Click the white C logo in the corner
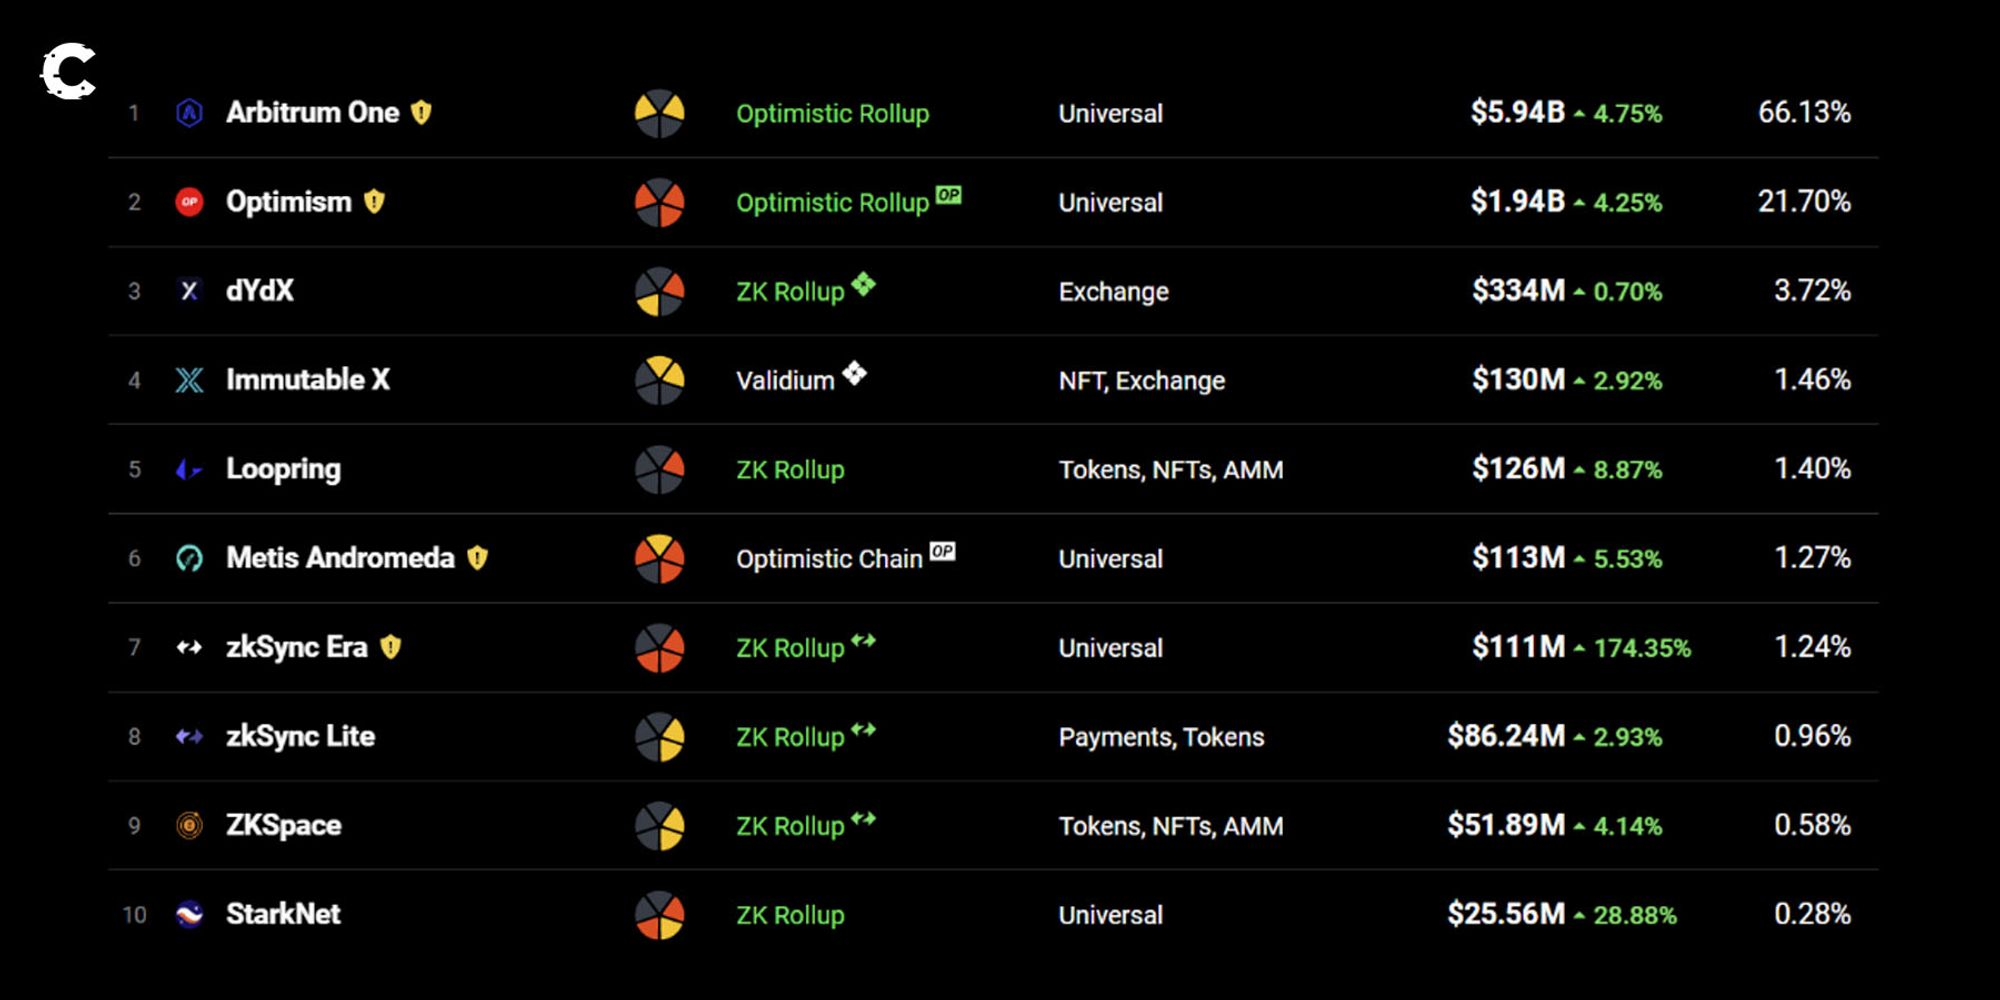The height and width of the screenshot is (1000, 2000). [x=68, y=72]
